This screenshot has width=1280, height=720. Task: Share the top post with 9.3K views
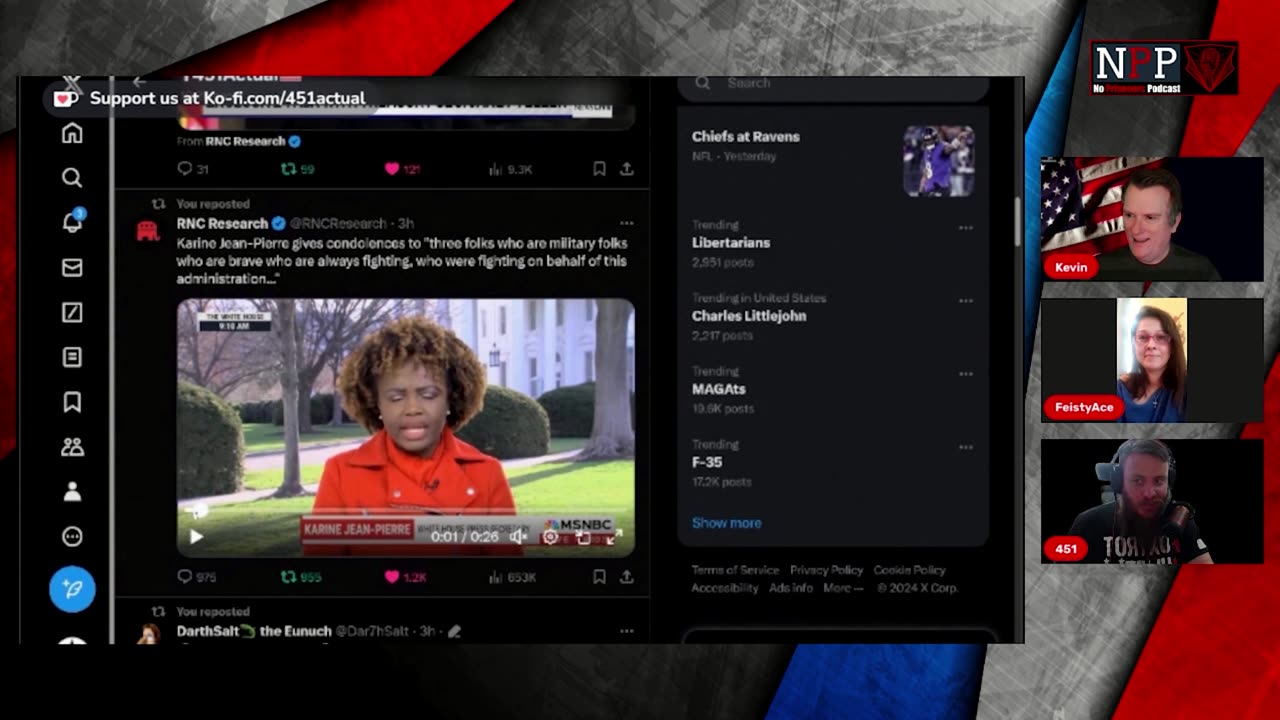click(x=626, y=169)
